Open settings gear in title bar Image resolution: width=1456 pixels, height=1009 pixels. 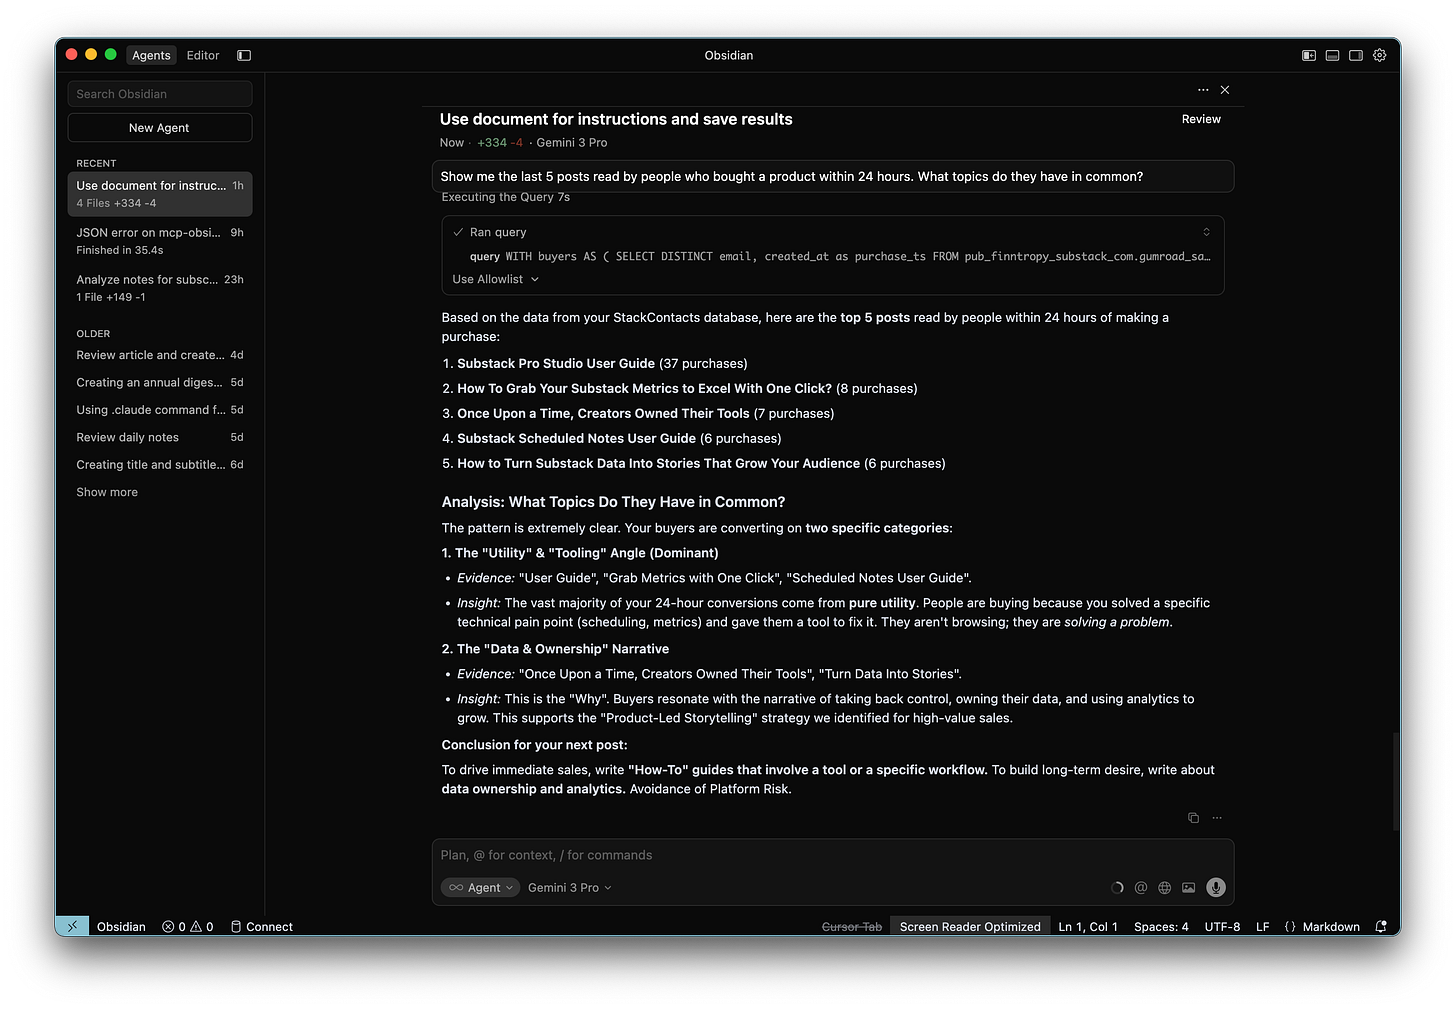click(x=1380, y=56)
